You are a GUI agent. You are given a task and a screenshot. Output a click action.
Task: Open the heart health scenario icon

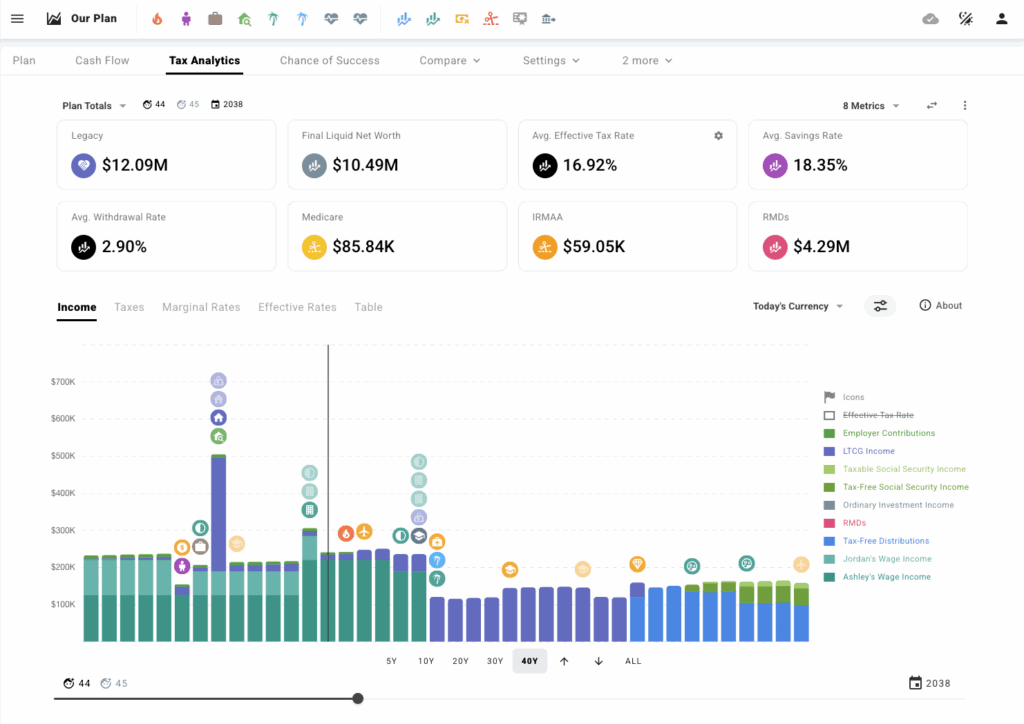click(330, 18)
